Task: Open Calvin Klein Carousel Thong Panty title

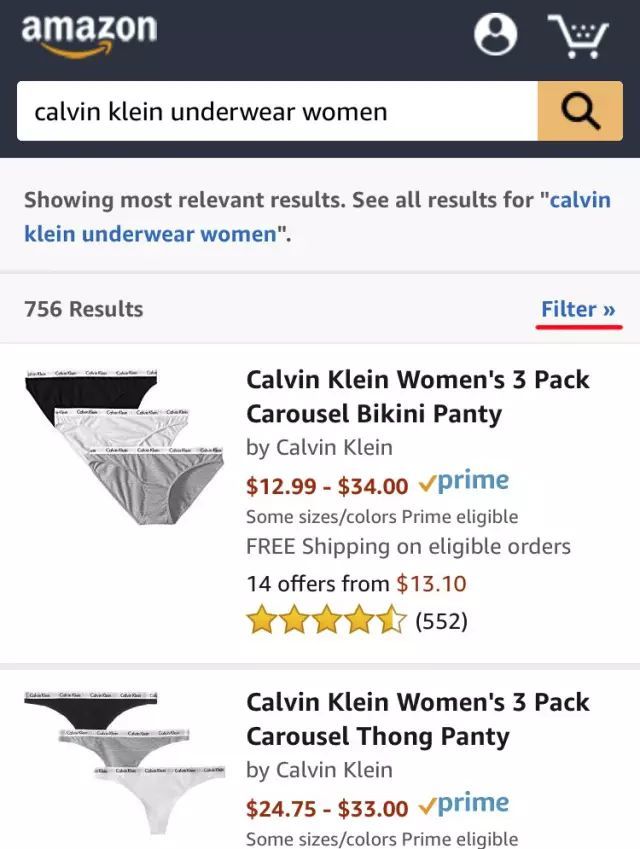Action: point(417,719)
